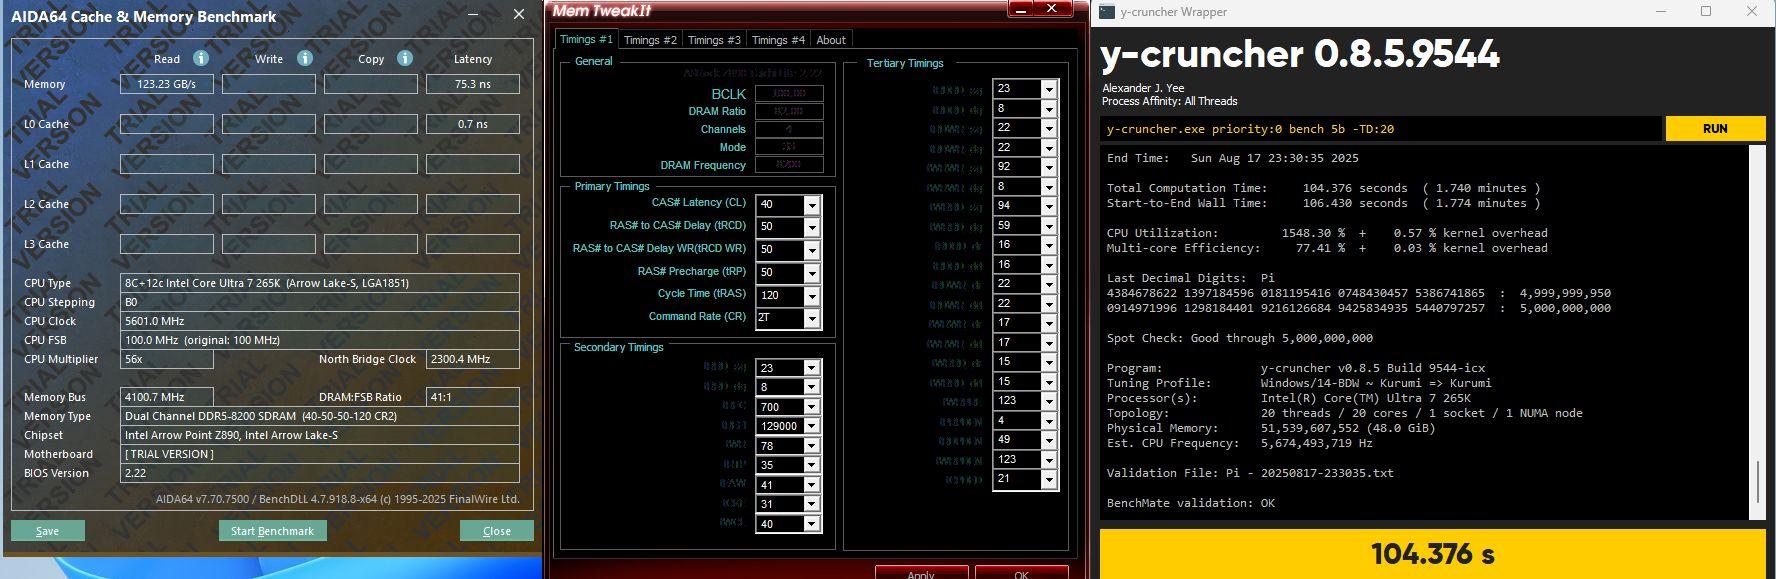Click the empty Memory Copy result cell
The width and height of the screenshot is (1776, 579).
click(x=371, y=85)
